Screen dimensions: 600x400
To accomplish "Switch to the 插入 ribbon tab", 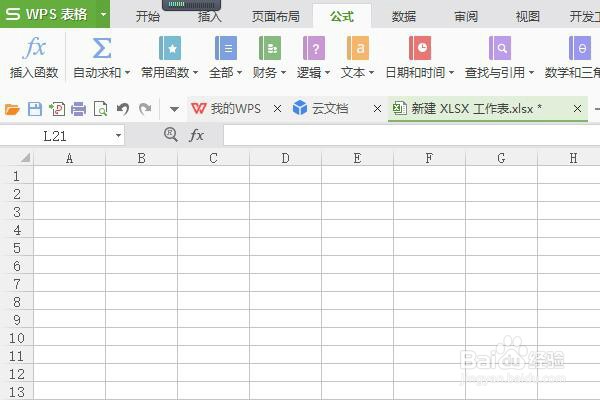I will click(x=210, y=16).
